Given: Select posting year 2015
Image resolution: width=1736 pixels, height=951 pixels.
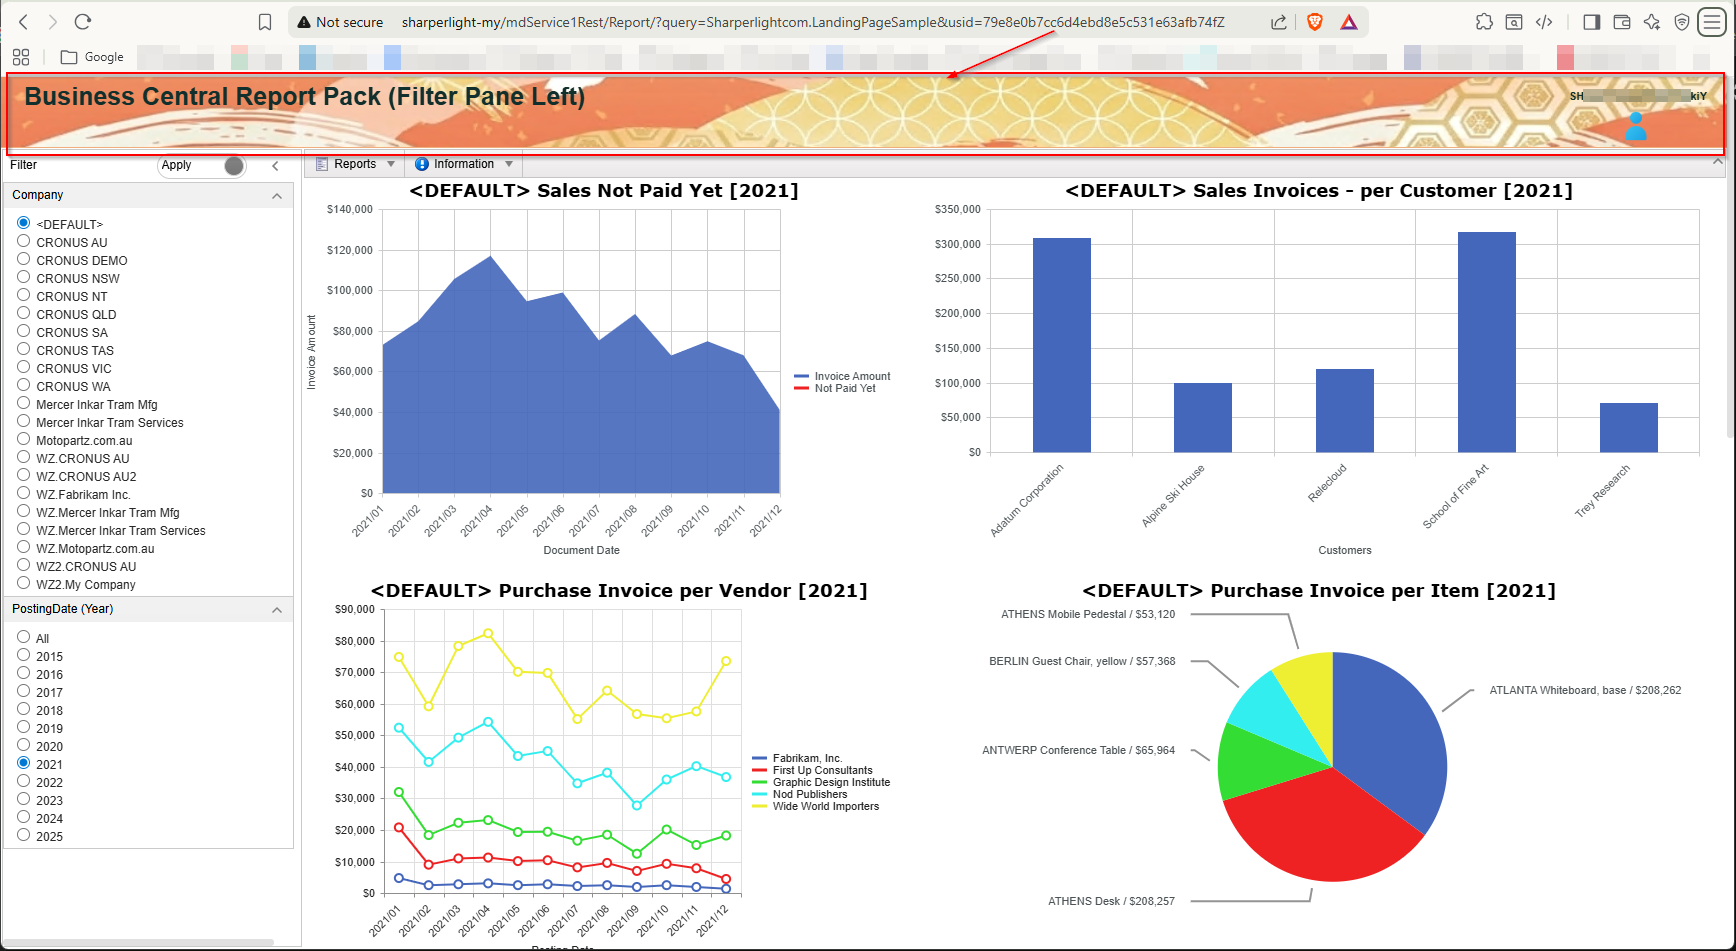Looking at the screenshot, I should (x=24, y=655).
